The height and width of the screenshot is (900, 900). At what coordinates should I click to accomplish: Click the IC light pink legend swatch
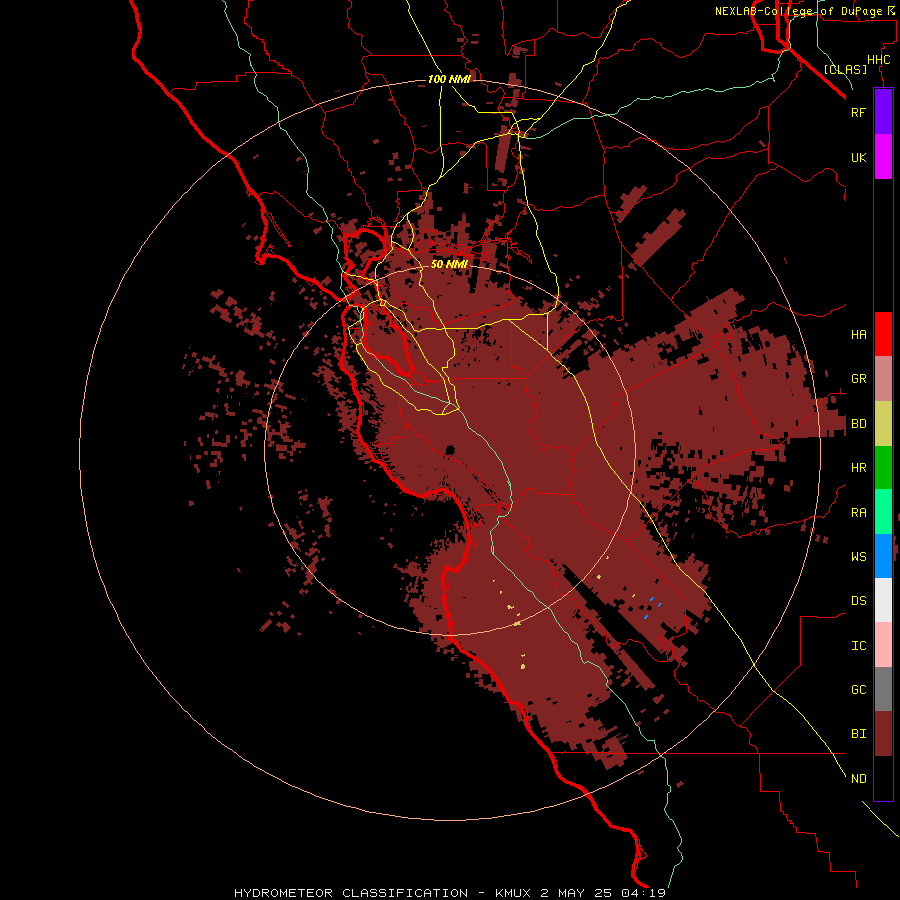[883, 645]
